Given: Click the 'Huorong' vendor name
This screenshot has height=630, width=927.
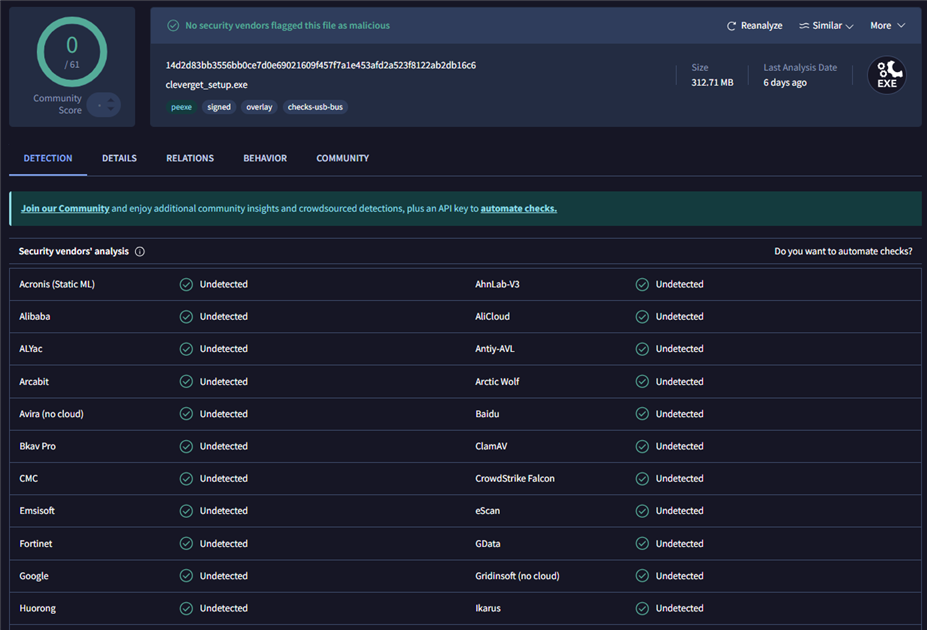Looking at the screenshot, I should (37, 609).
